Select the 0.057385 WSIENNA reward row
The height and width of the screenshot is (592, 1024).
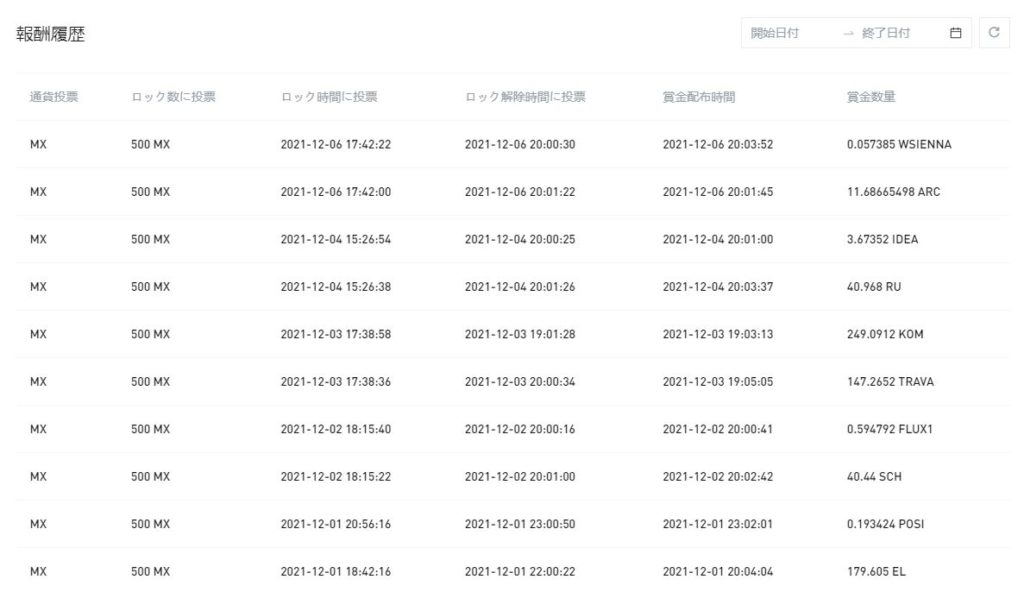coord(898,145)
